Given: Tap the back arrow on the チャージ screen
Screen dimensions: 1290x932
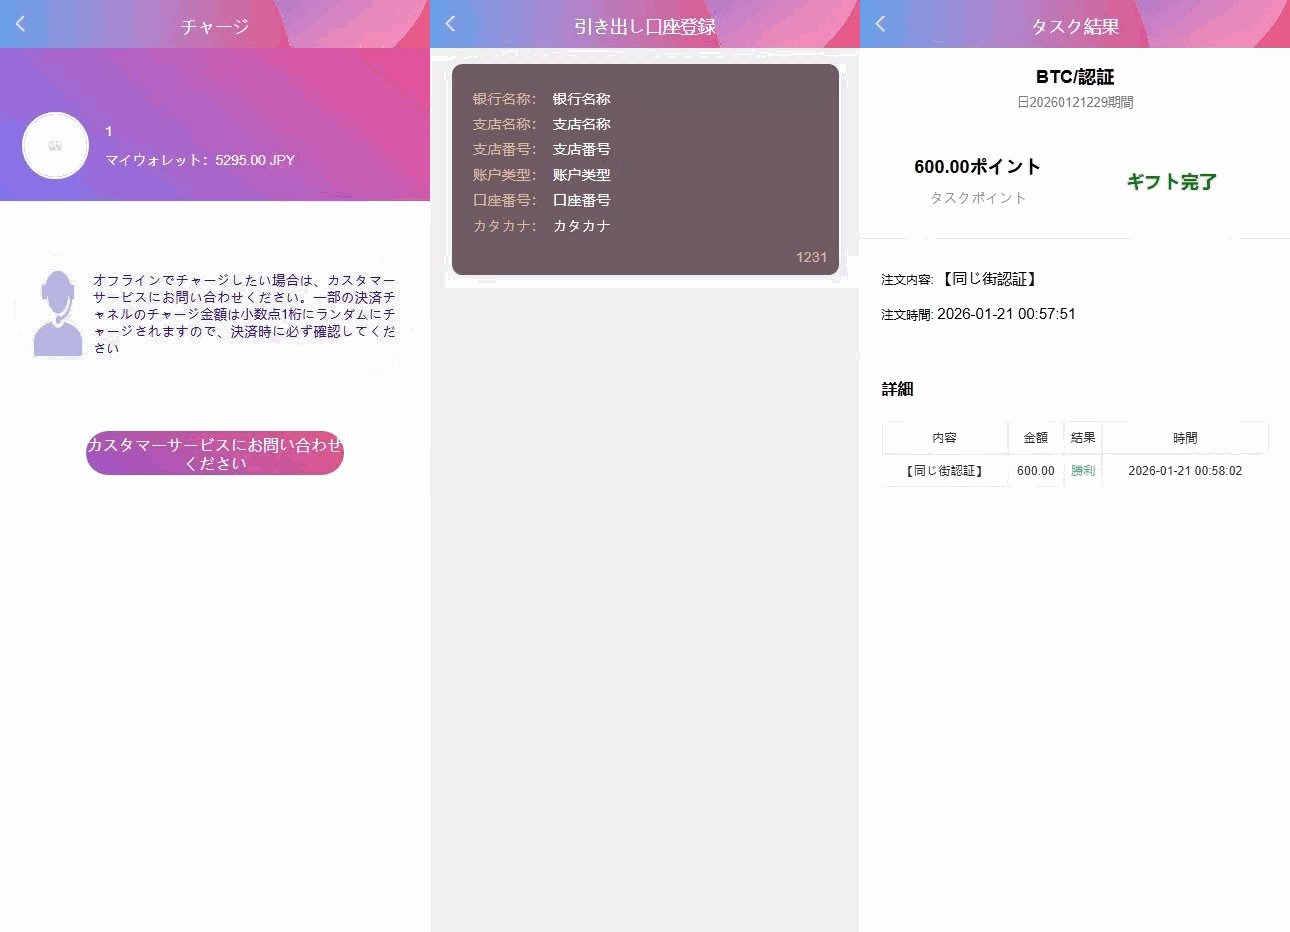Looking at the screenshot, I should [20, 24].
